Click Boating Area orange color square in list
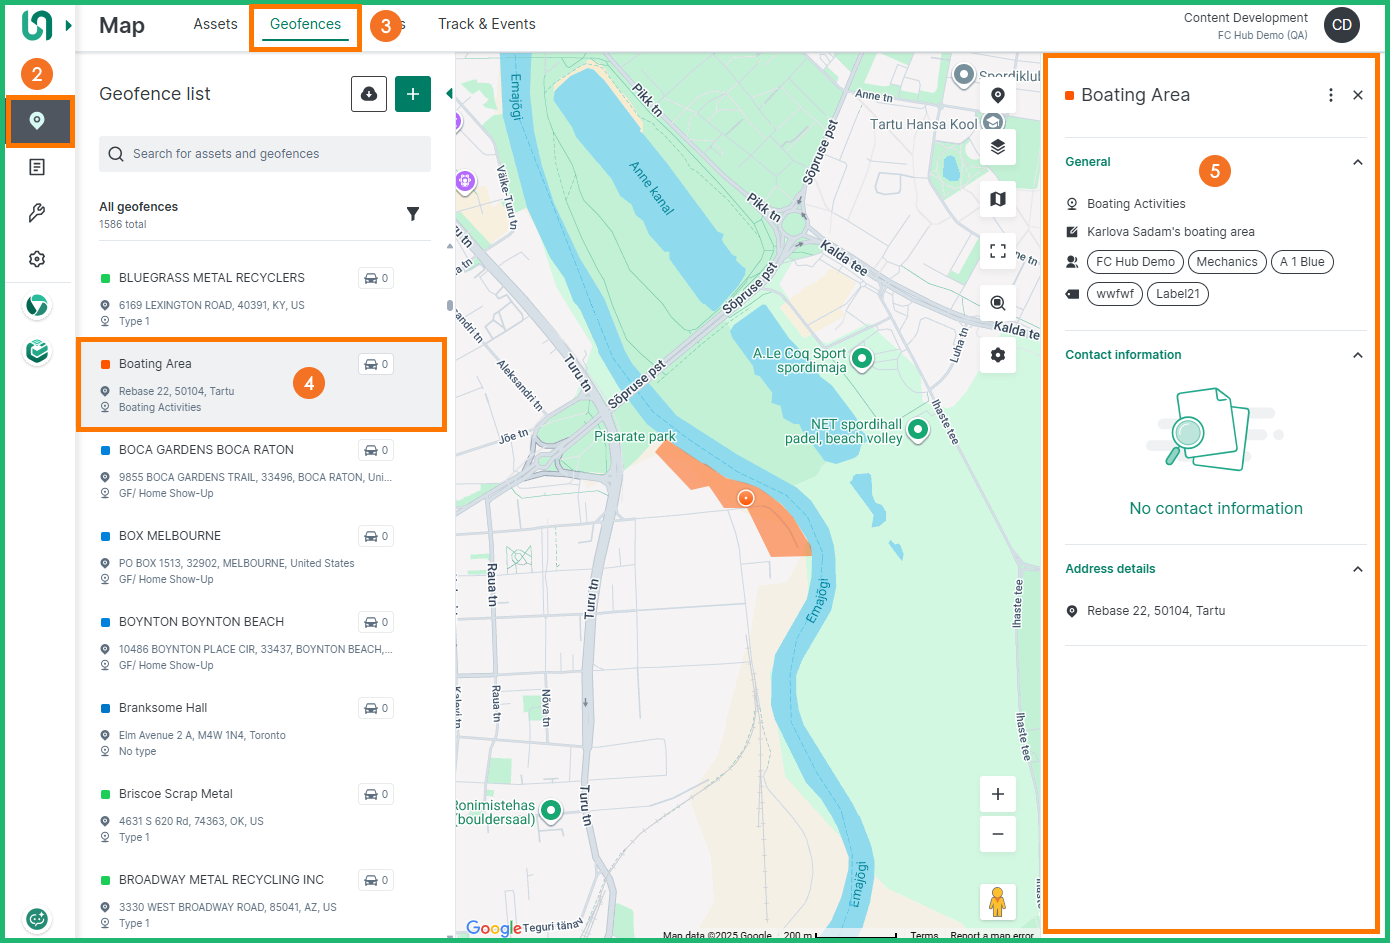Screen dimensions: 1390x943 [105, 364]
